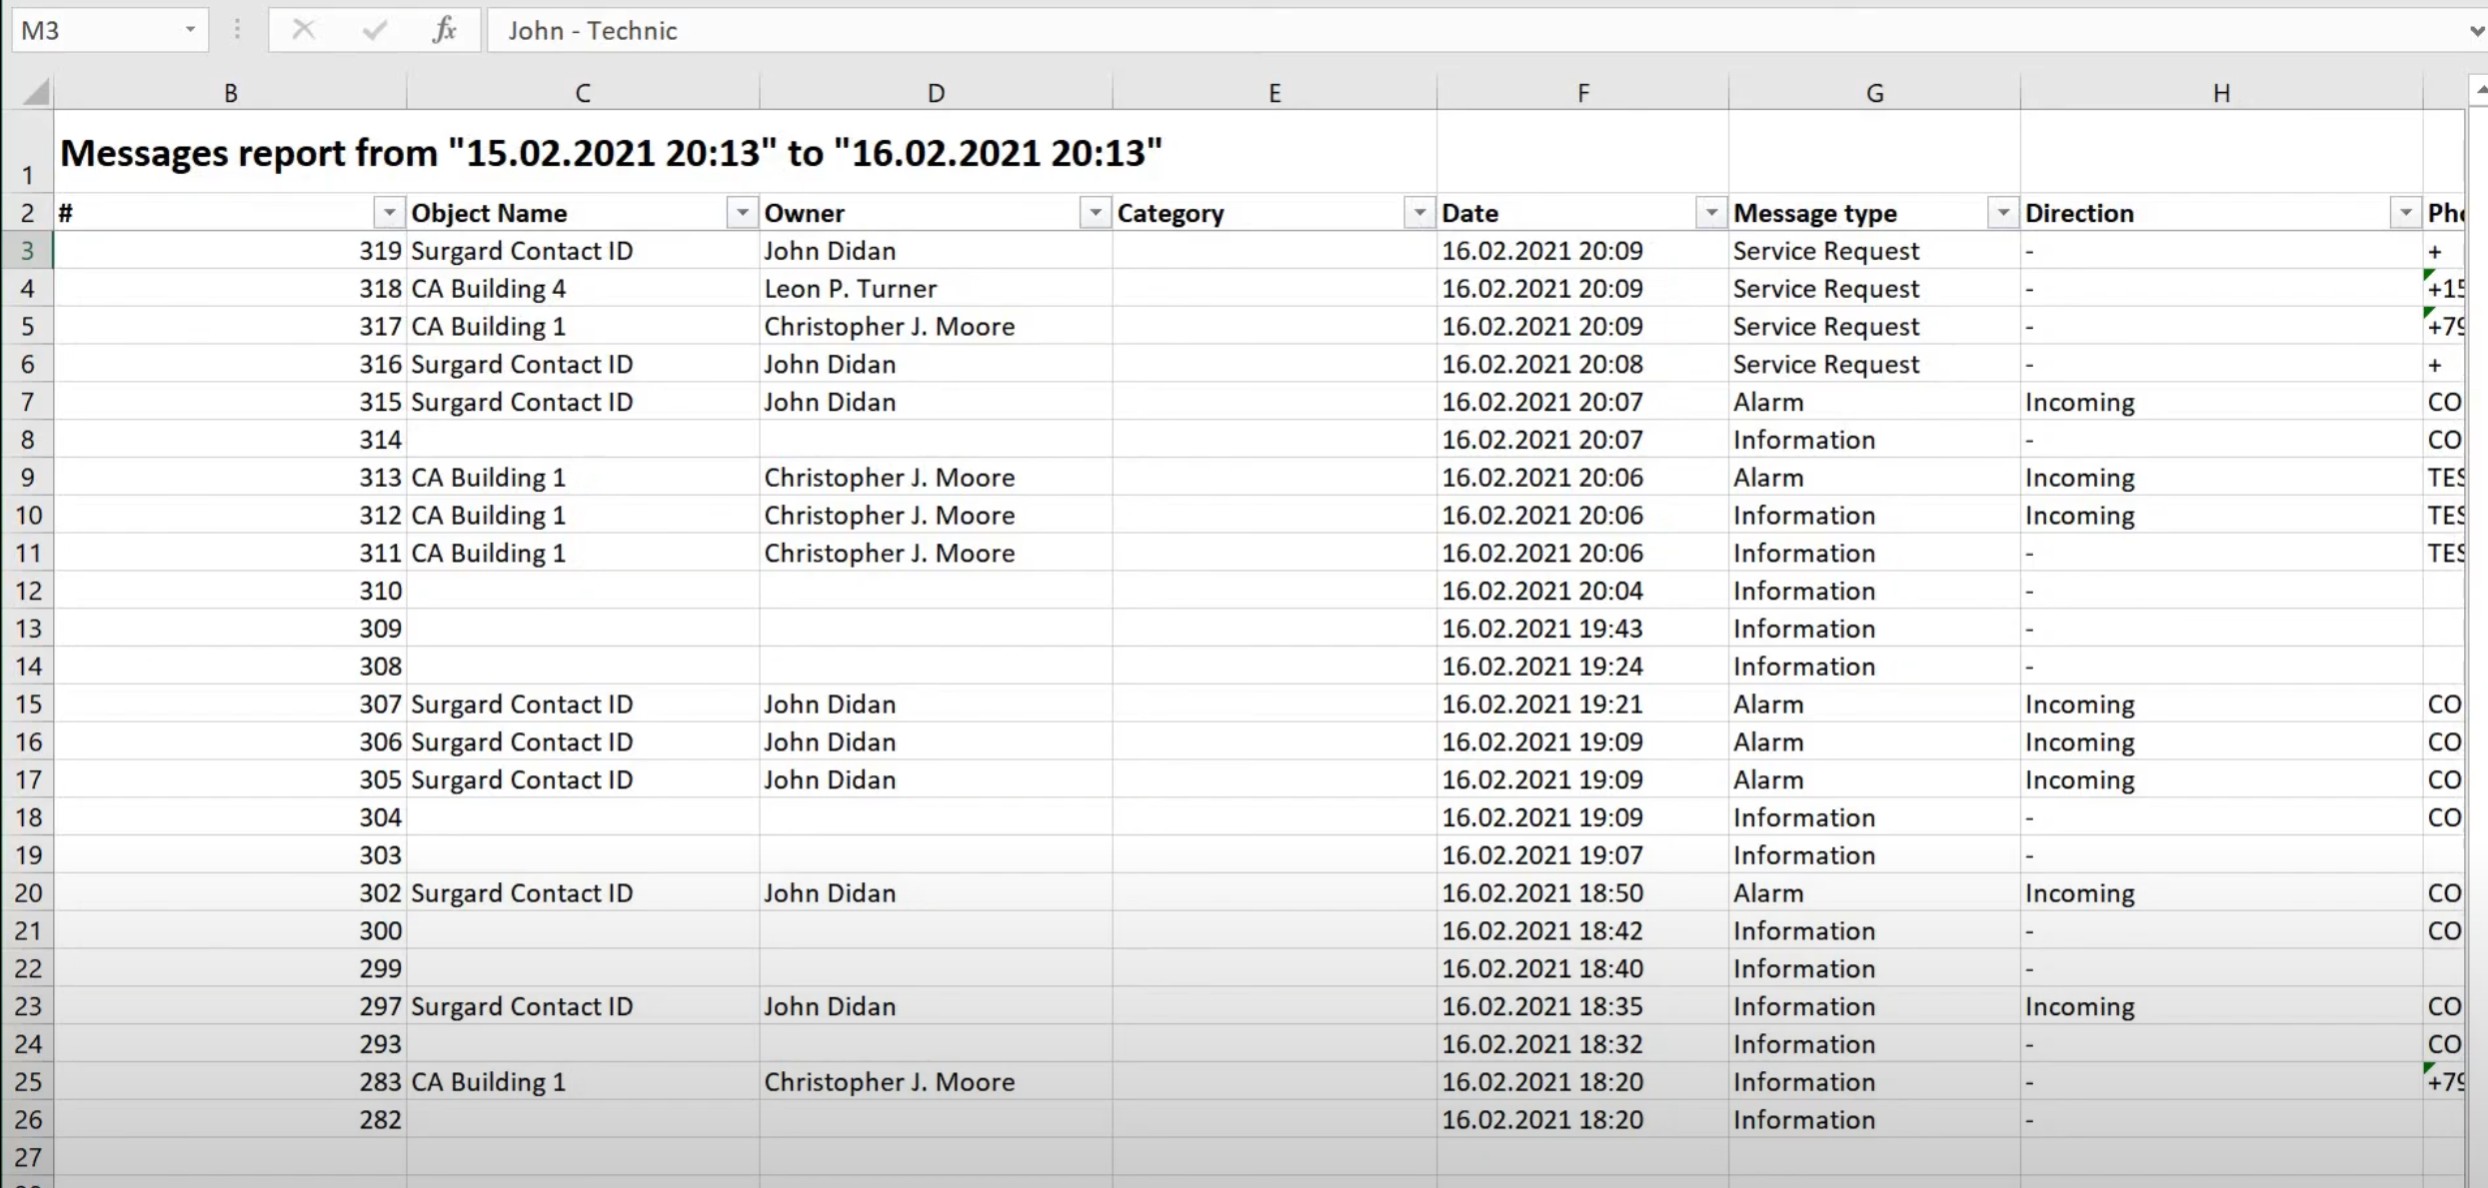Click the Category header cell

tap(1274, 213)
